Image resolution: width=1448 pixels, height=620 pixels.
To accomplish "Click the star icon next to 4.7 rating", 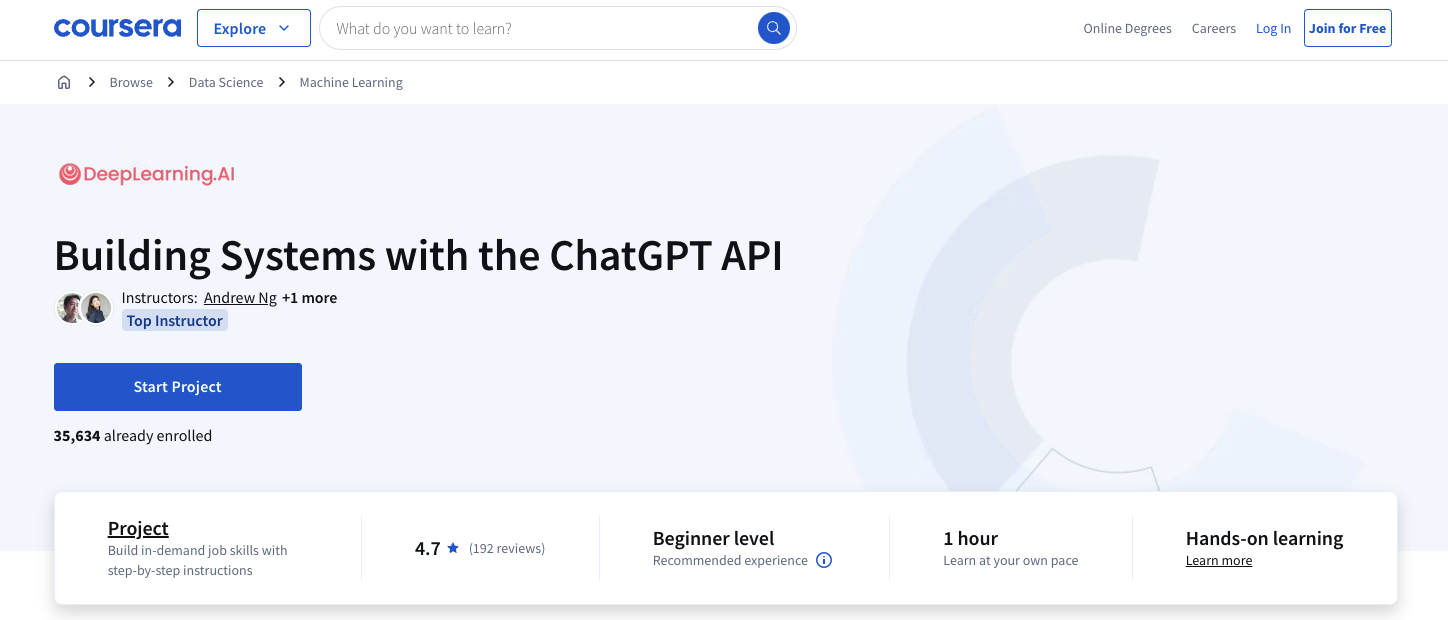I will tap(452, 547).
